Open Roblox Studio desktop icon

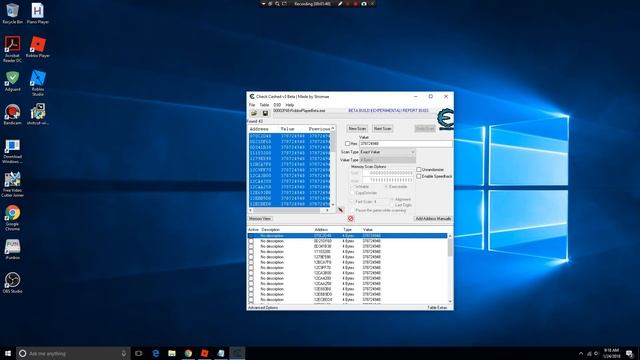(x=38, y=83)
